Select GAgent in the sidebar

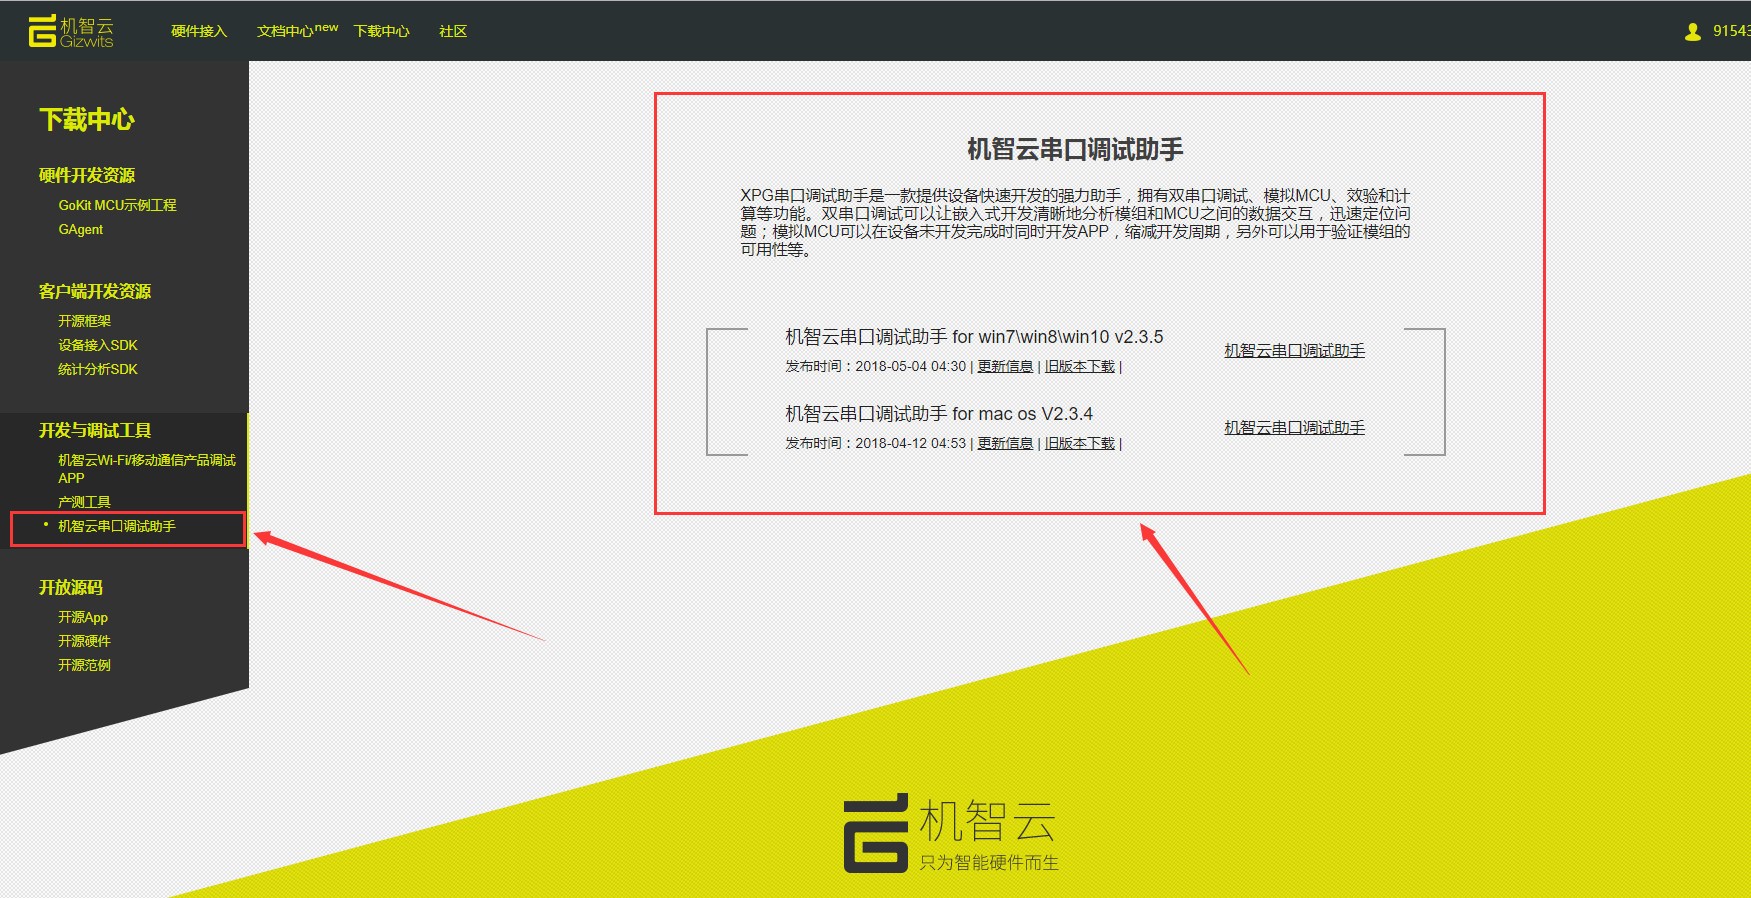coord(80,229)
